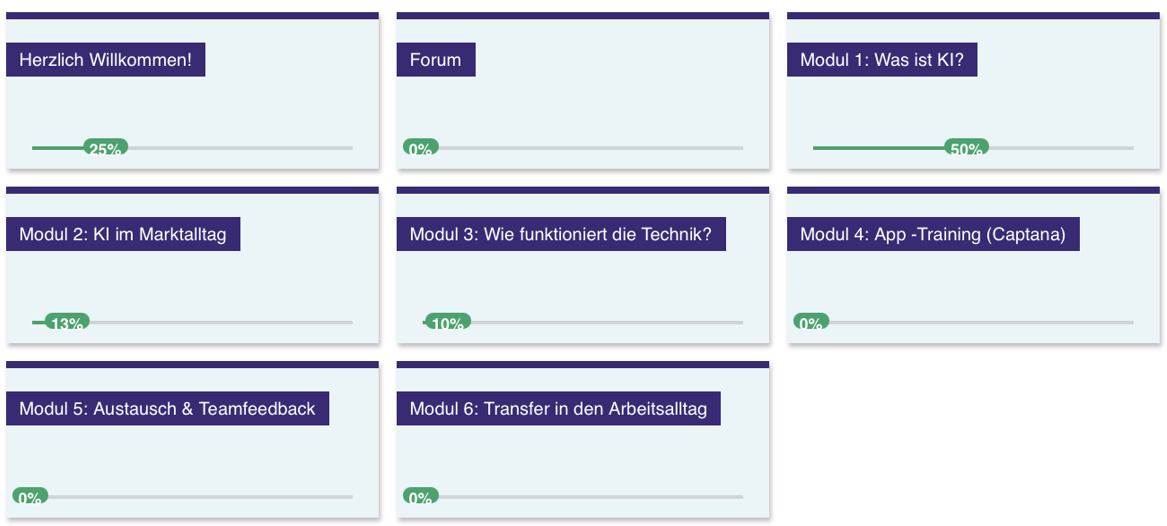Screen dimensions: 1167x526
Task: Open Modul 1: Was ist KI?
Action: 881,60
